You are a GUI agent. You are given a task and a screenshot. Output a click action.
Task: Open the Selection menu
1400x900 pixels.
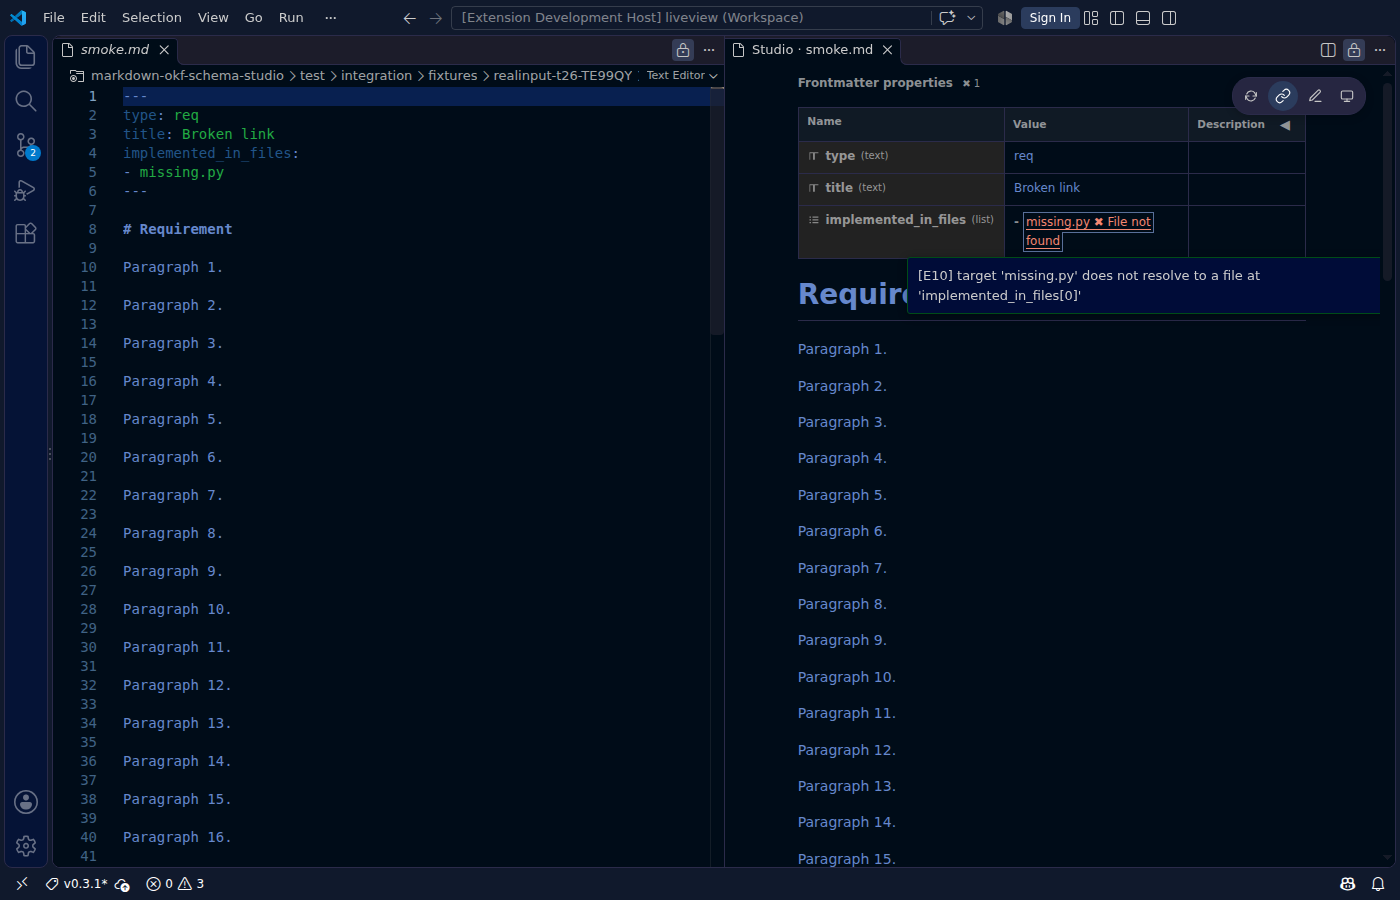click(x=152, y=18)
